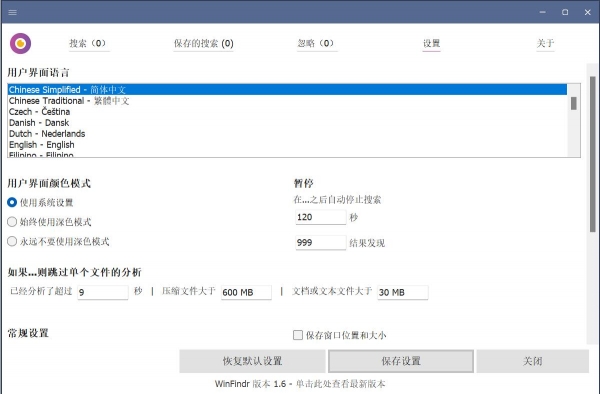
Task: Click the language list scrollbar thumb
Action: tap(574, 103)
